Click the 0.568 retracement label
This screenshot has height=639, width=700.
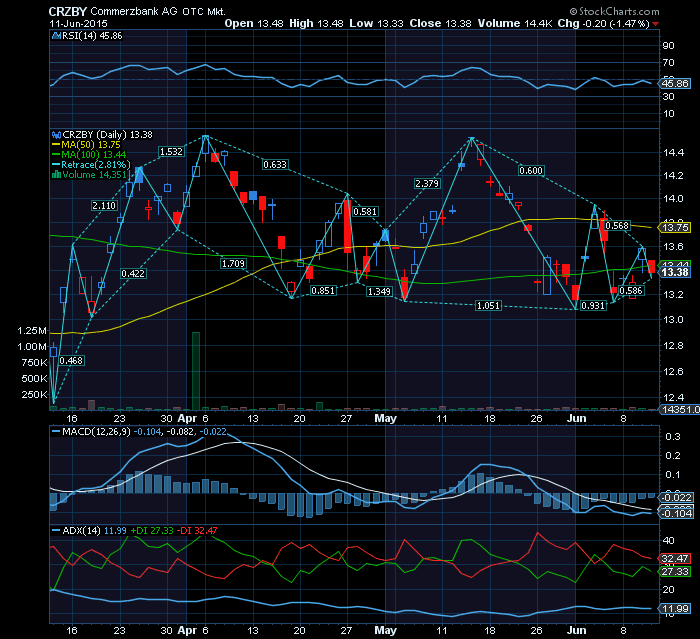(617, 226)
